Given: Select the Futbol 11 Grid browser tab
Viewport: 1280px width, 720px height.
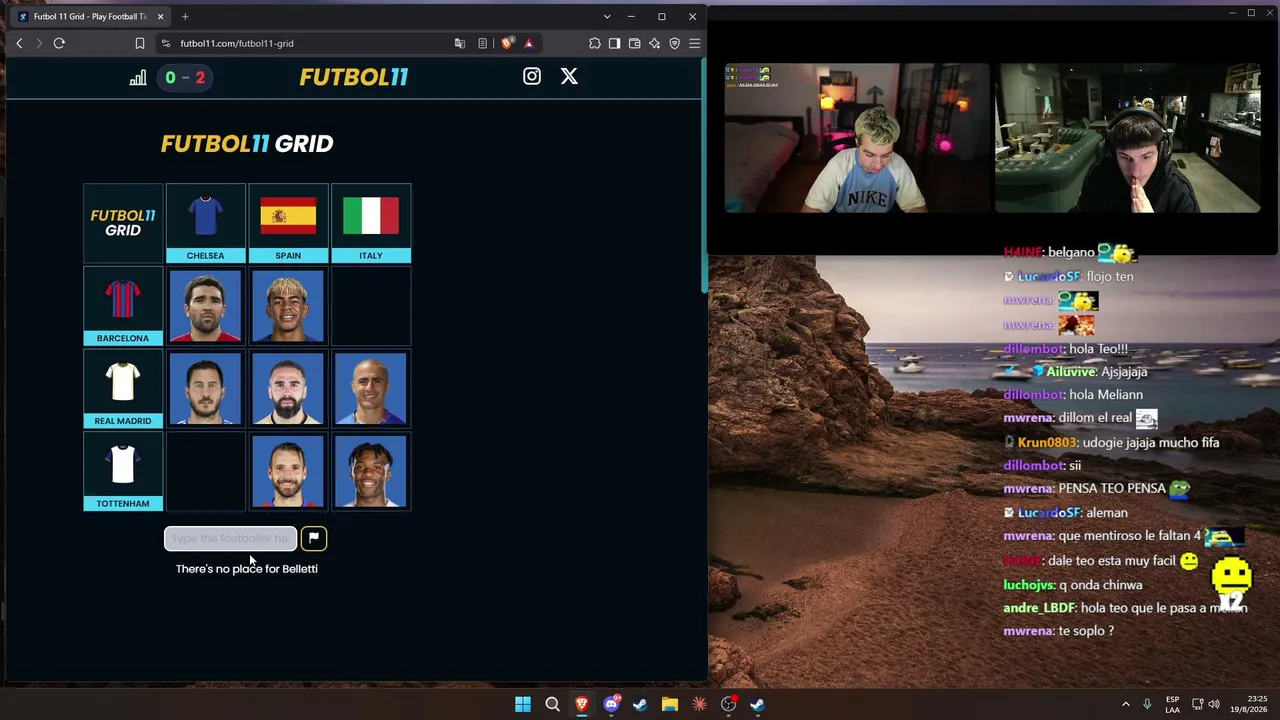Looking at the screenshot, I should click(x=88, y=16).
